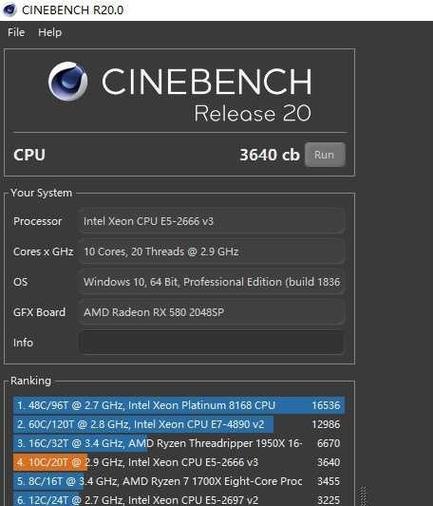Viewport: 433px width, 506px height.
Task: Select the Ryzen 7 1700X ranking row
Action: pyautogui.click(x=179, y=481)
